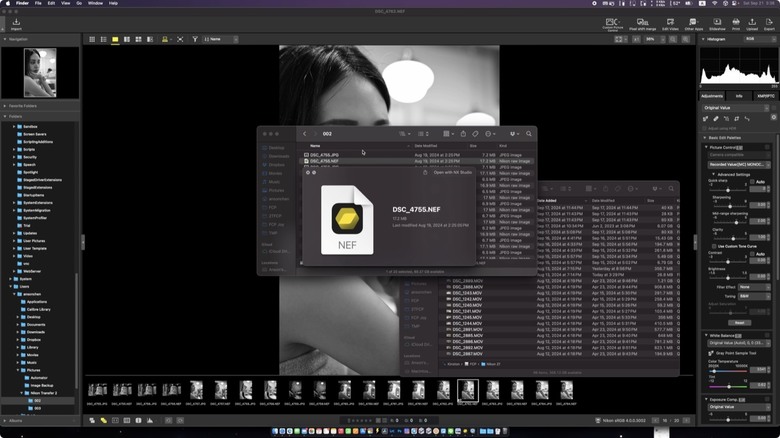Open Custom Picture Control tool
This screenshot has height=438, width=780.
point(612,24)
